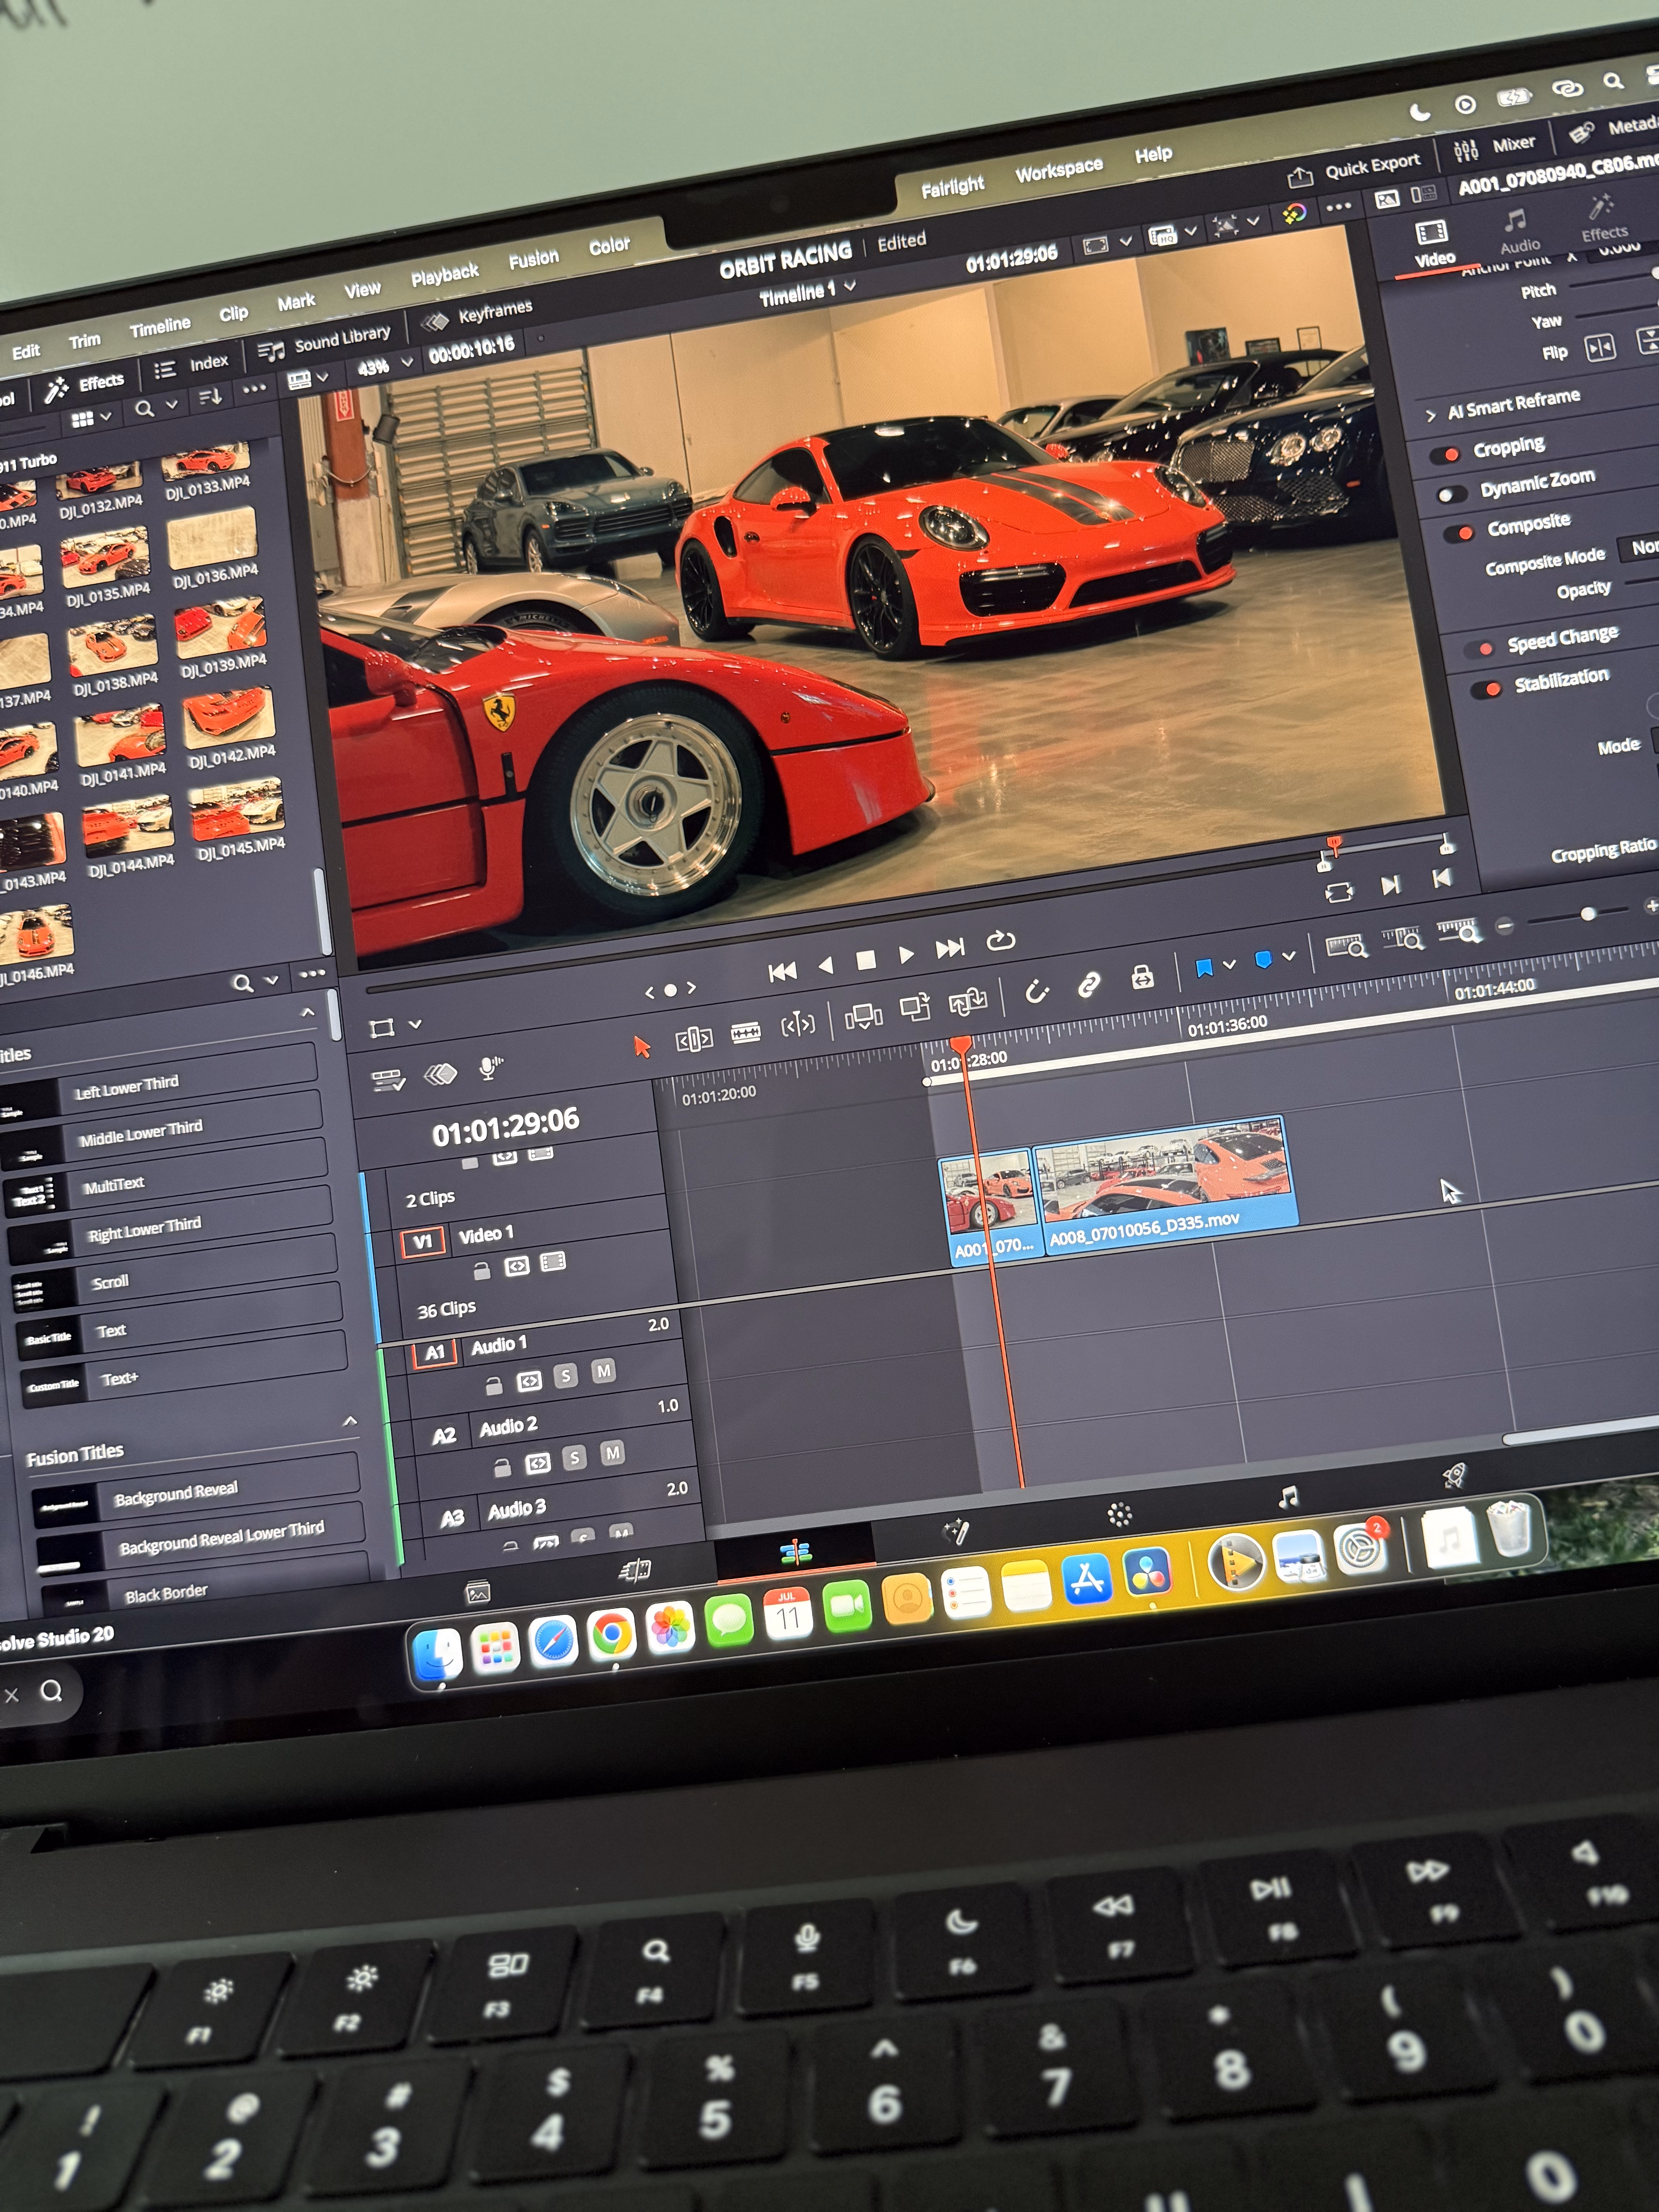Open the Effects panel button
Screen dimensions: 1659x2212
(85, 386)
